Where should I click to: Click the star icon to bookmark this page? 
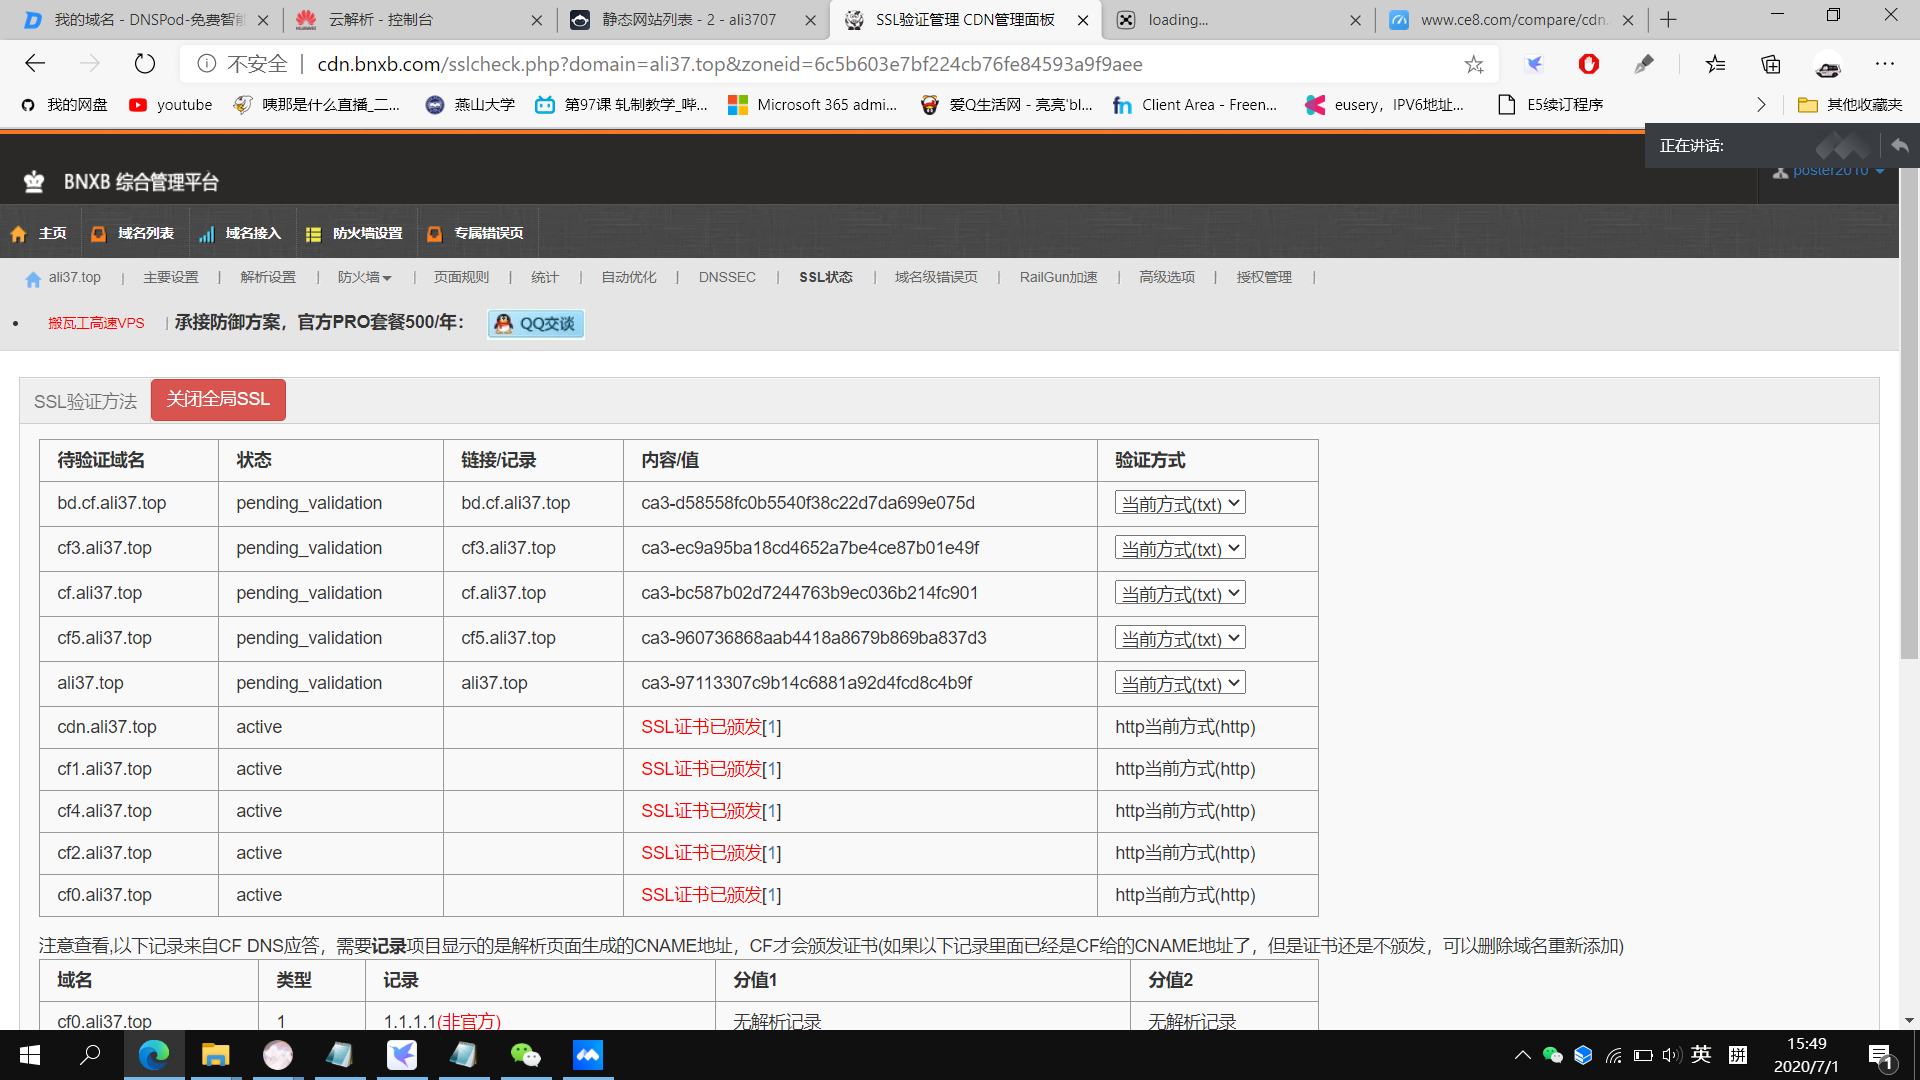[x=1474, y=64]
